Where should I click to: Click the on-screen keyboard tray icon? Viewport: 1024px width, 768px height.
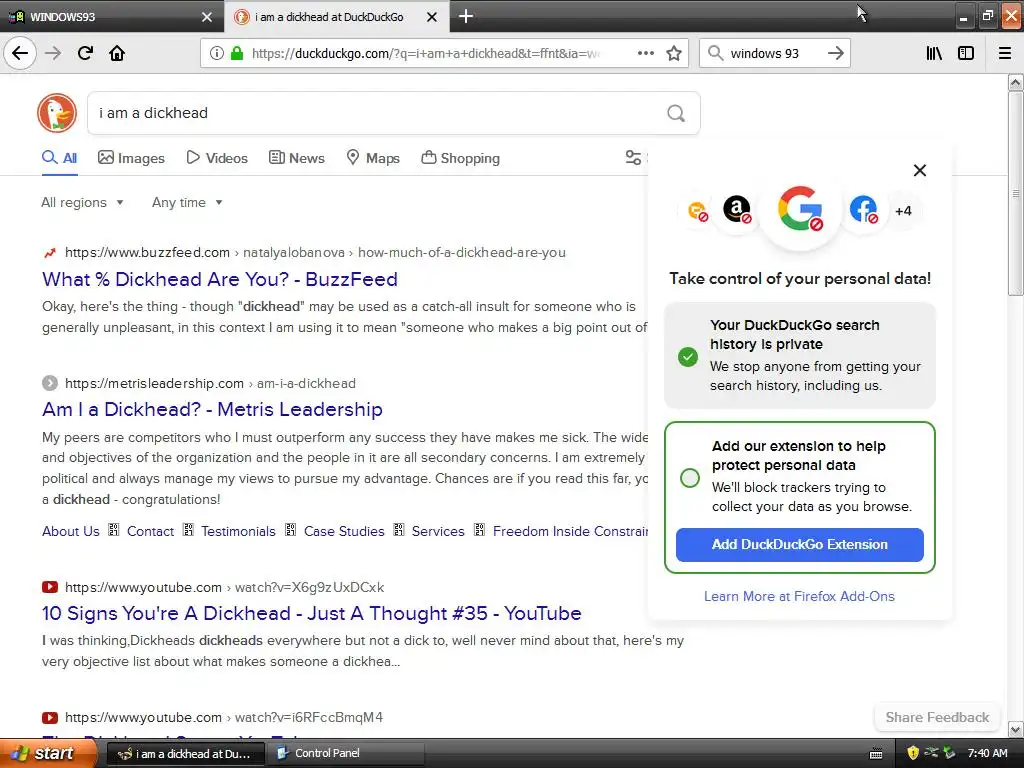(x=876, y=754)
